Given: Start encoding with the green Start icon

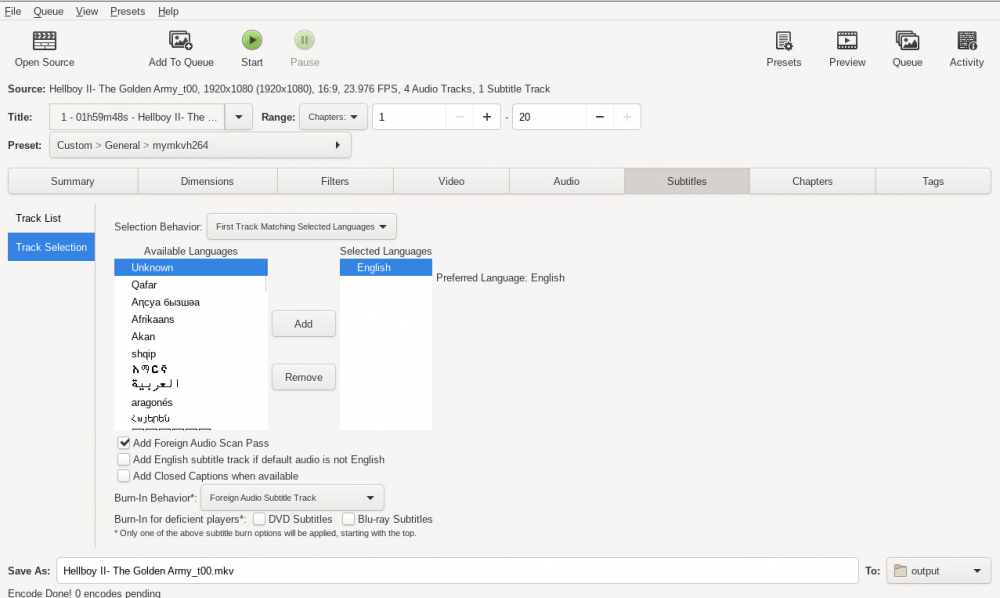Looking at the screenshot, I should tap(252, 40).
